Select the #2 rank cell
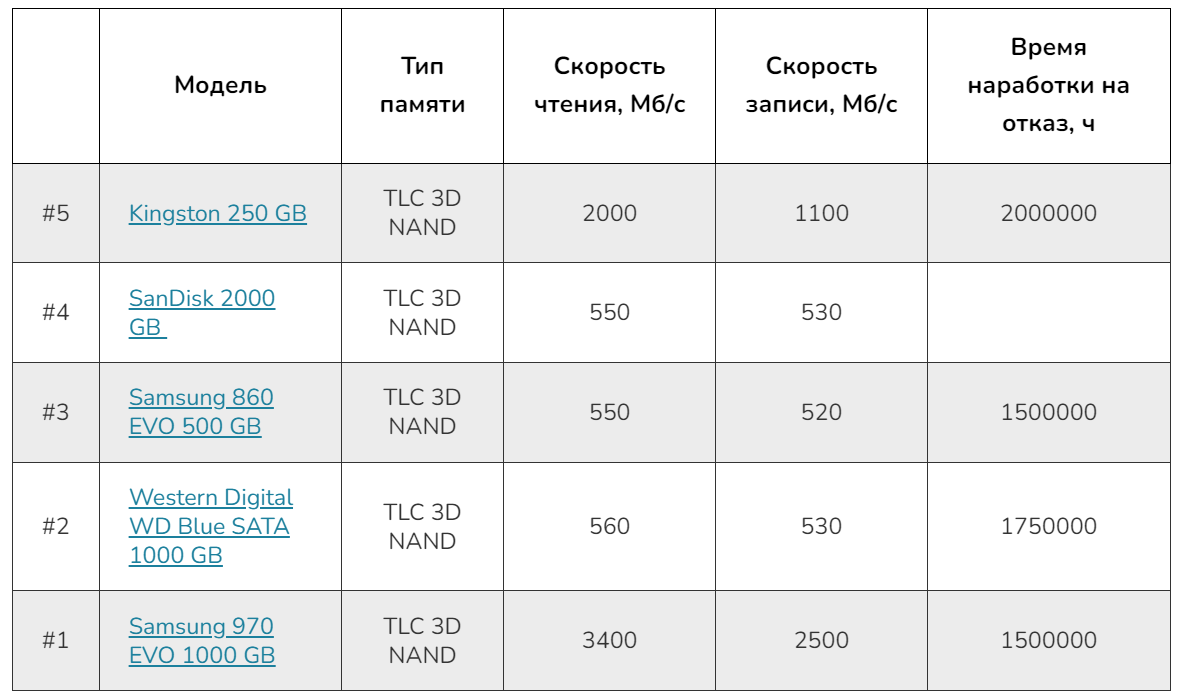This screenshot has height=700, width=1183. [56, 526]
